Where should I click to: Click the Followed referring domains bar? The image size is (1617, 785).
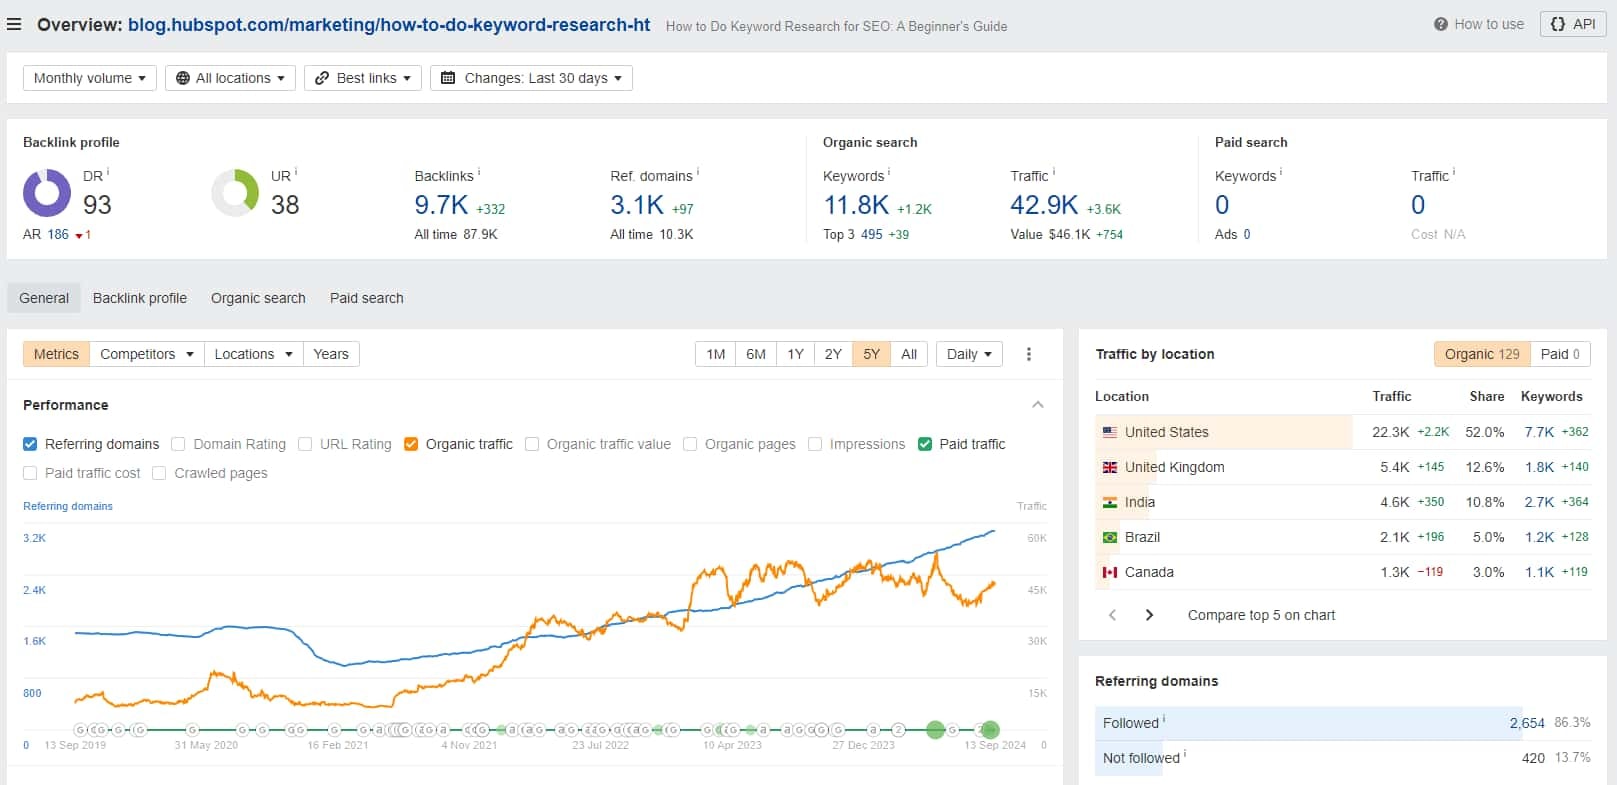pyautogui.click(x=1343, y=723)
